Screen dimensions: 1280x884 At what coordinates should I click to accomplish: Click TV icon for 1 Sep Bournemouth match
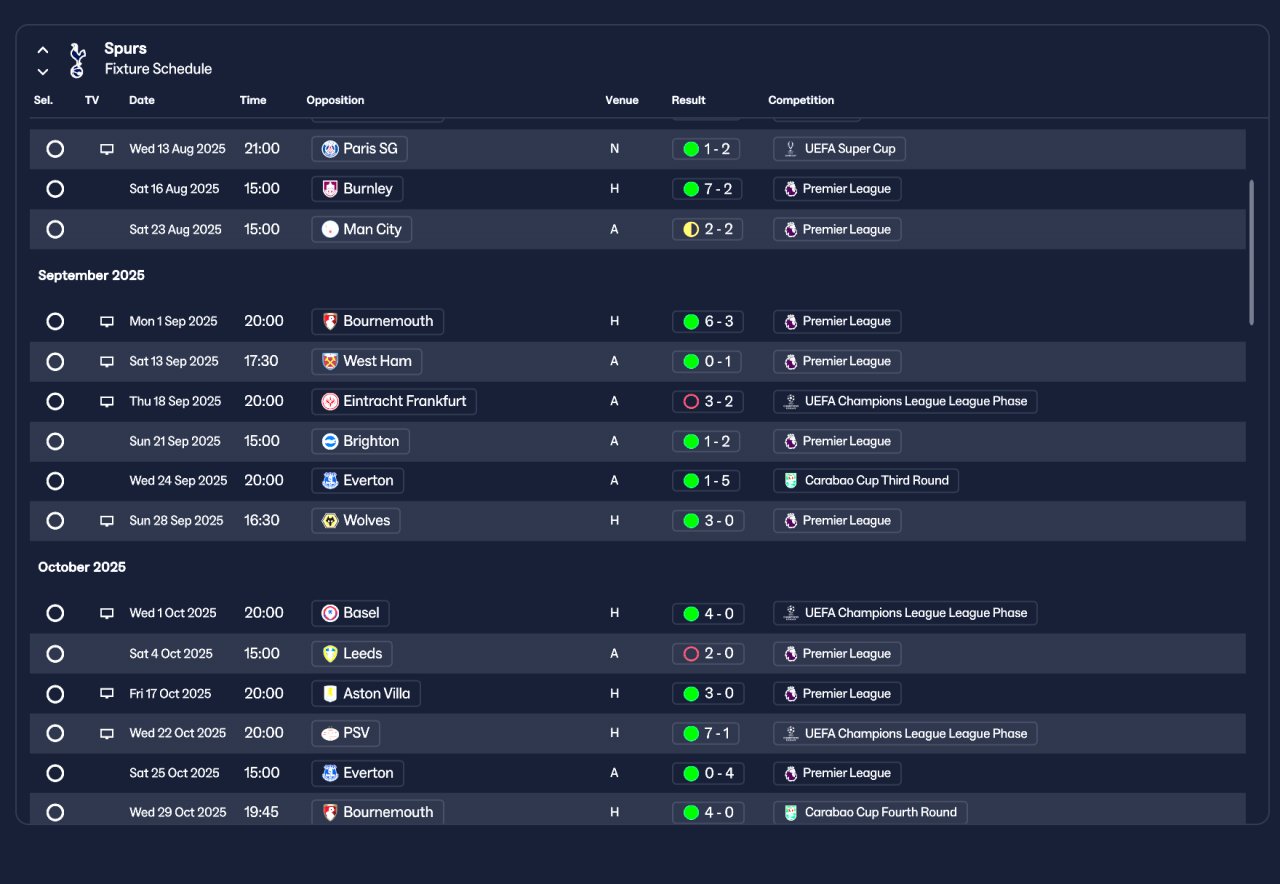107,321
